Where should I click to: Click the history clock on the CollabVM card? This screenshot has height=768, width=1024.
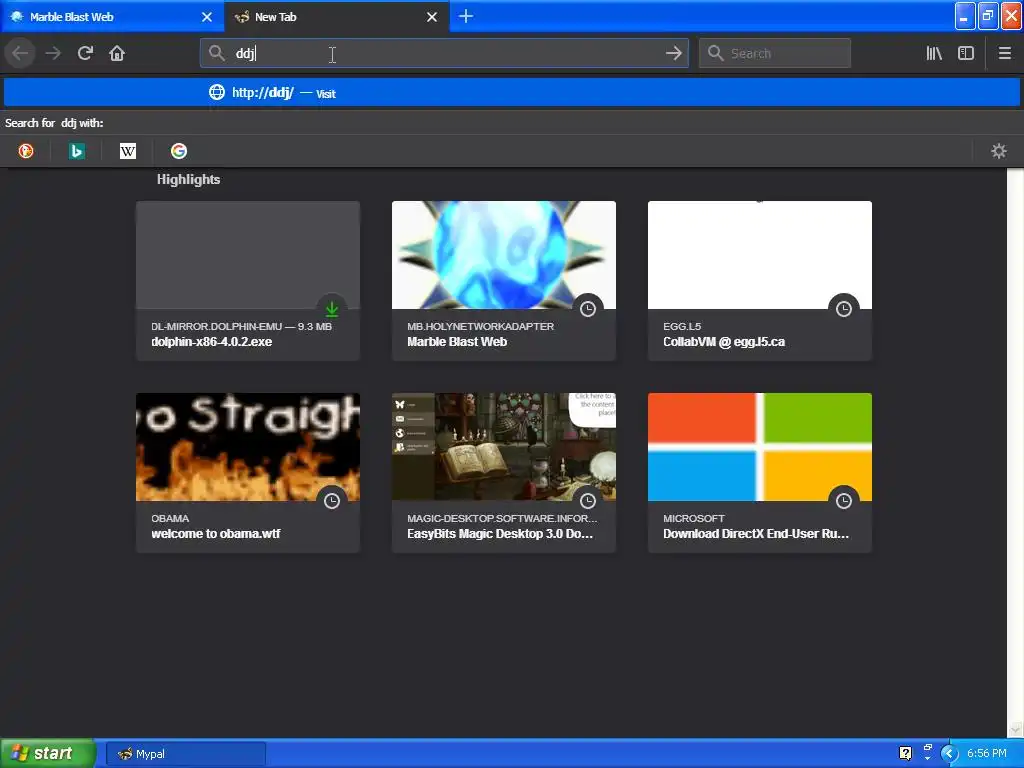[844, 308]
